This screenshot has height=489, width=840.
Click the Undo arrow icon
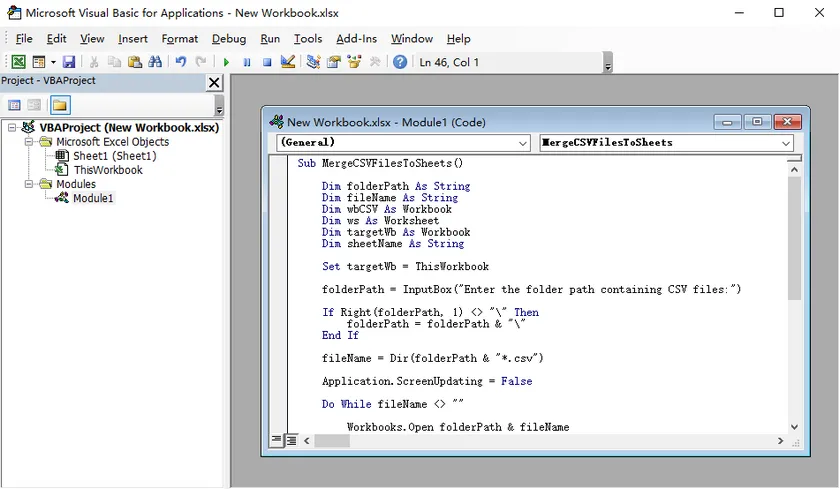tap(181, 62)
